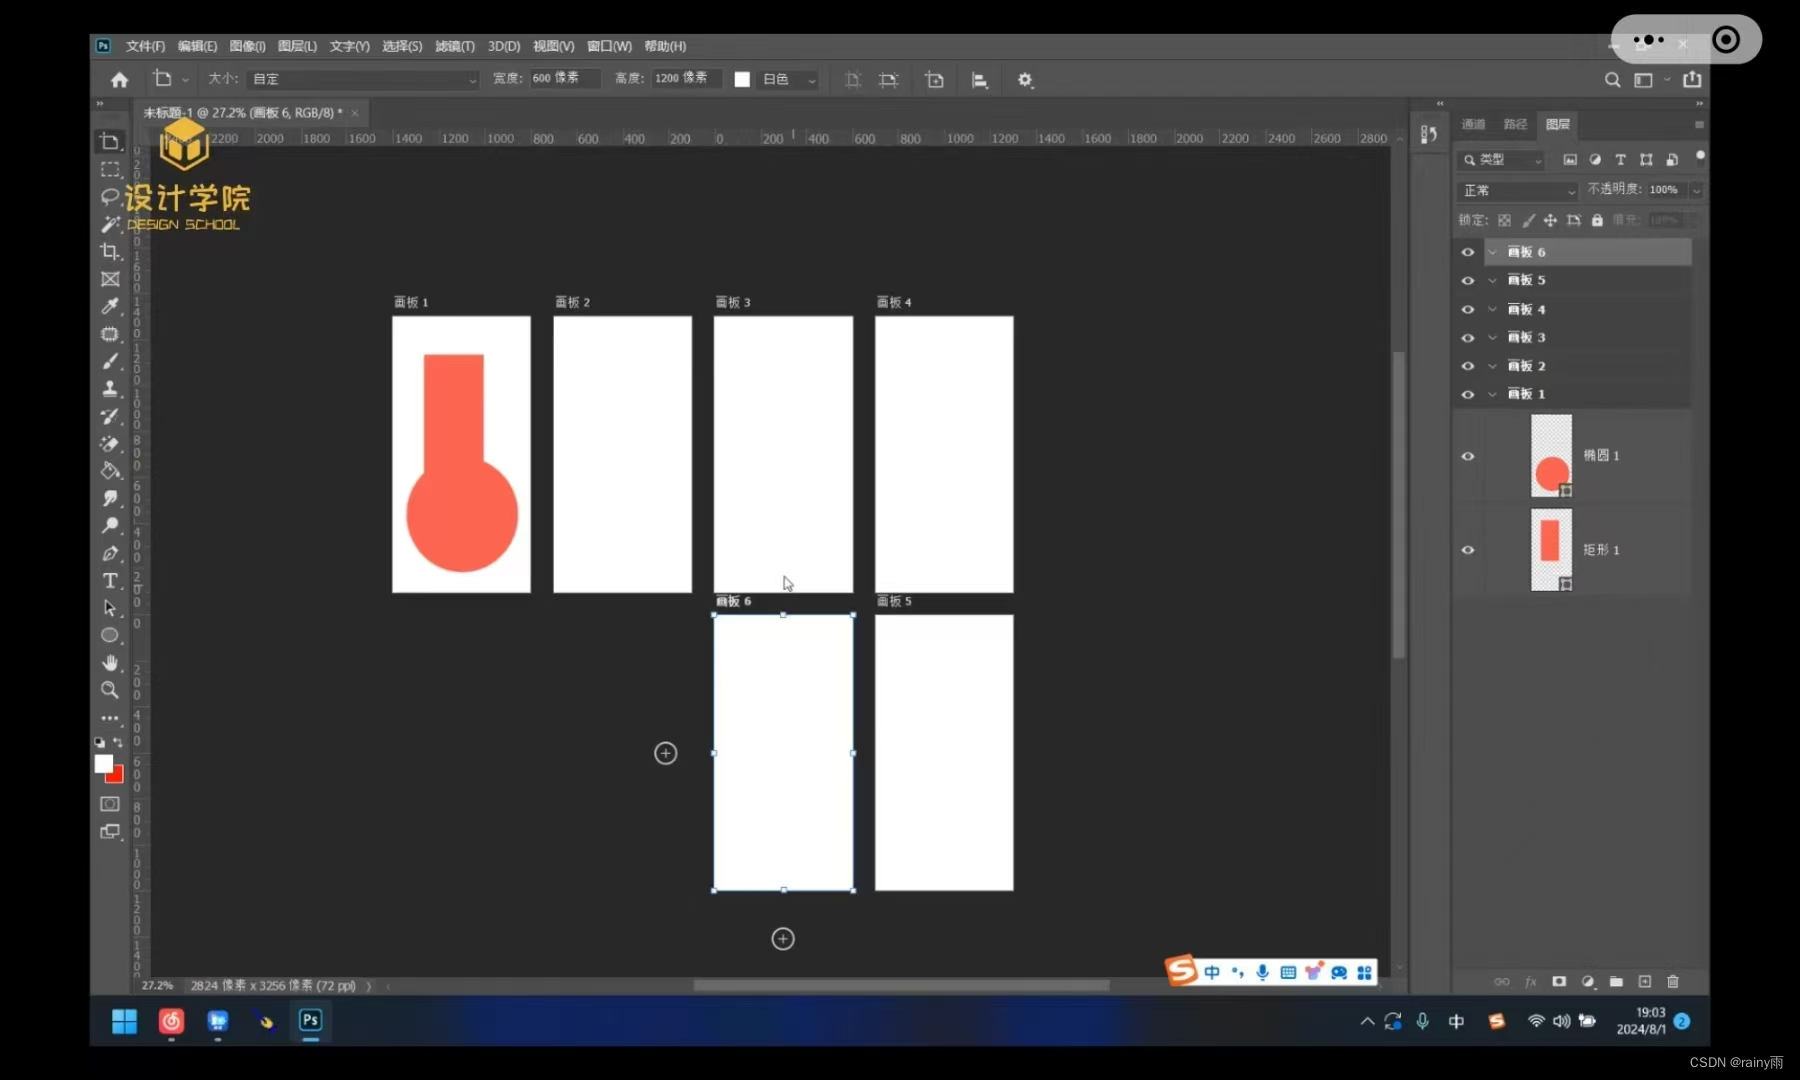Open the 文件(F) menu
Screen dimensions: 1800x1080
pyautogui.click(x=145, y=46)
